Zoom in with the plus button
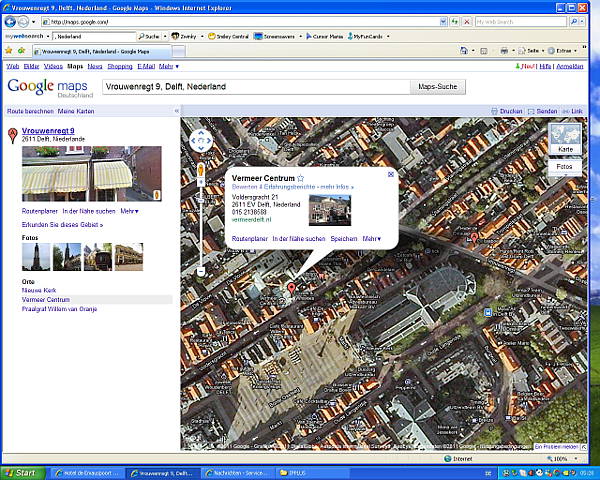600x480 pixels. [x=201, y=183]
